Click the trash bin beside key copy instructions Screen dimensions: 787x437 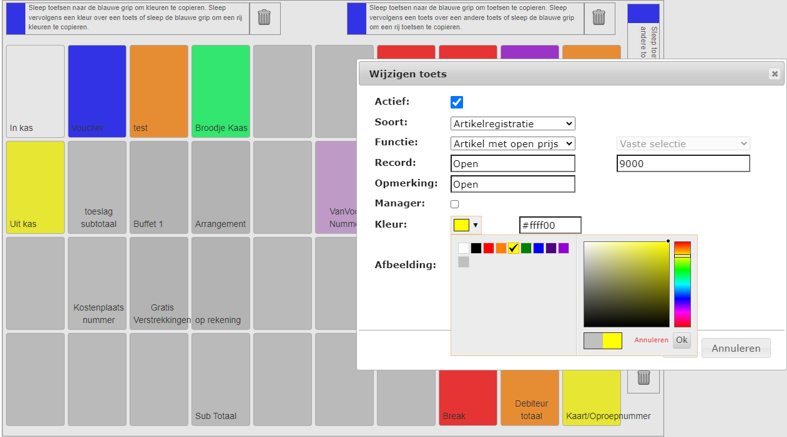click(599, 18)
